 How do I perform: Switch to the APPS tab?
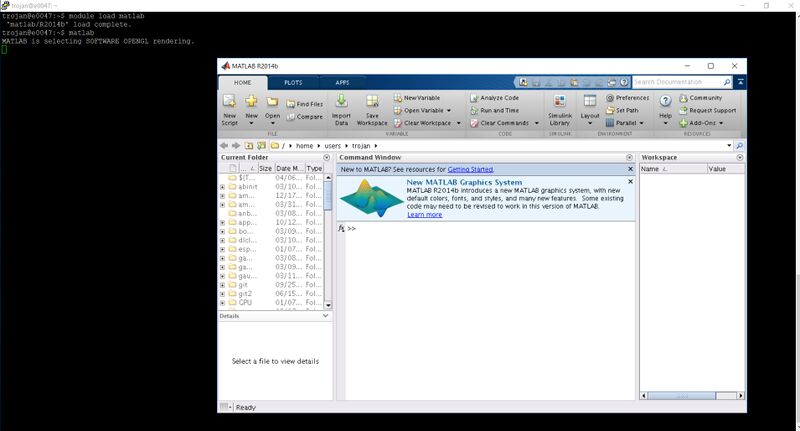click(342, 83)
